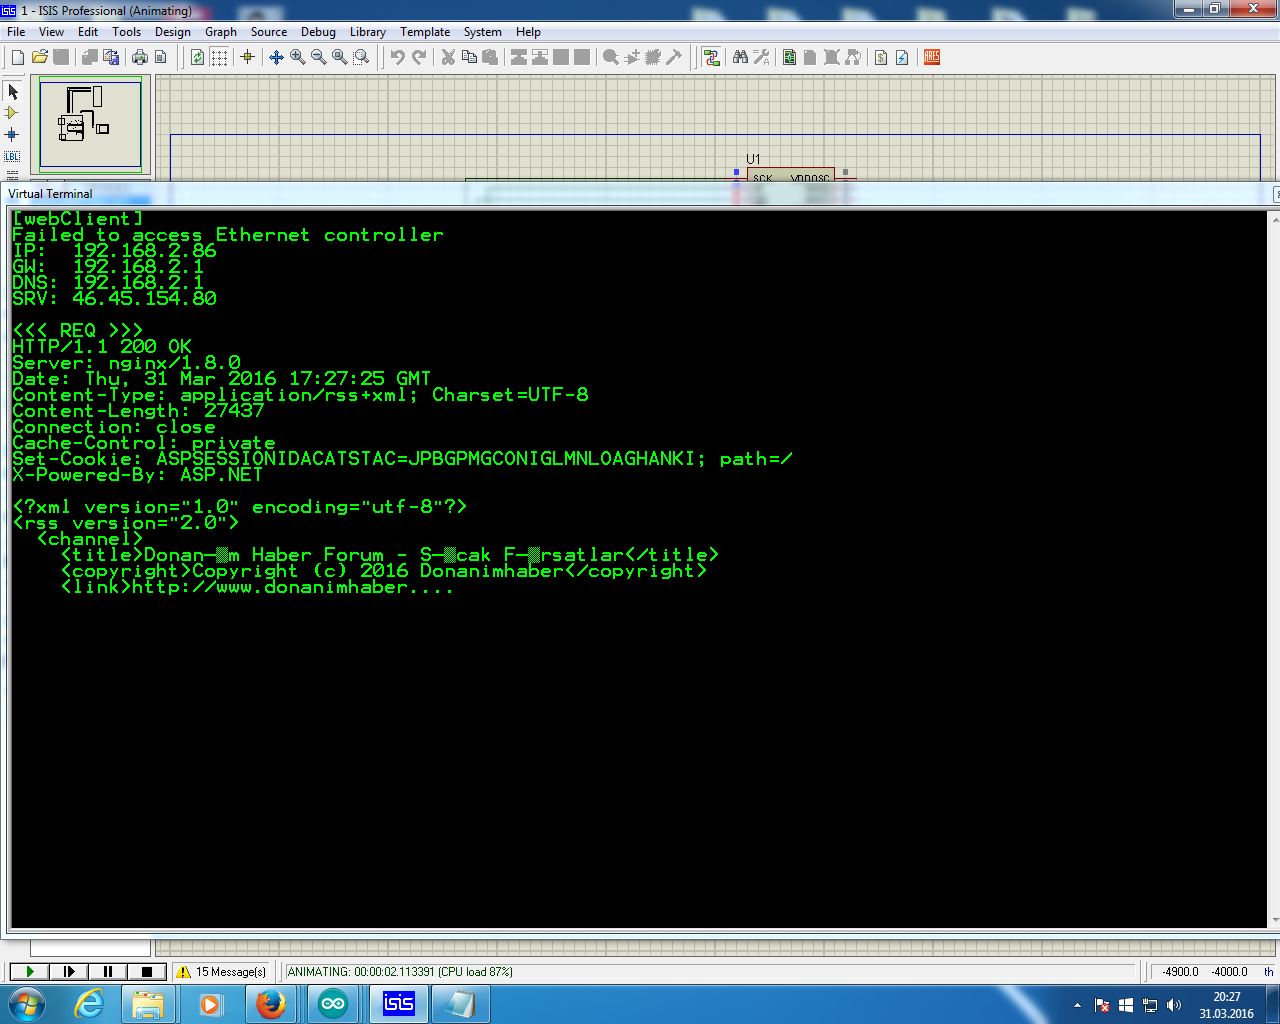Viewport: 1280px width, 1024px height.
Task: Open a design with the folder icon
Action: pyautogui.click(x=40, y=58)
